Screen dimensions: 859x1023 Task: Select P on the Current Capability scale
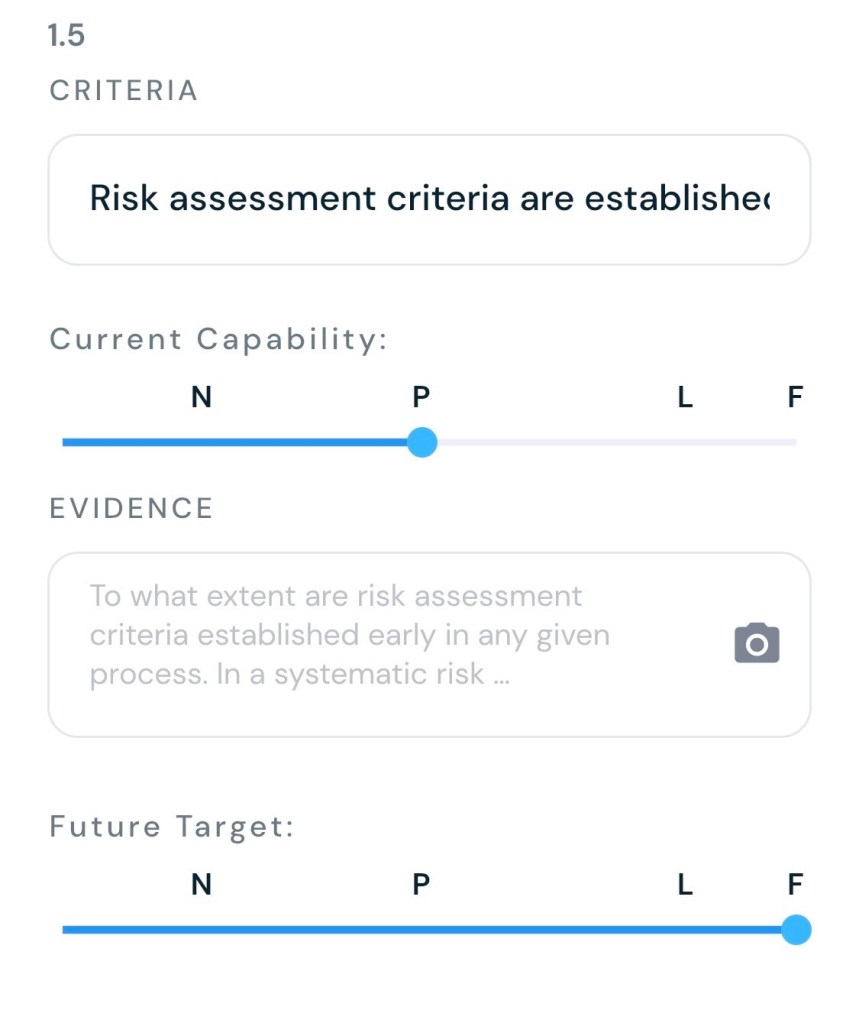coord(421,398)
